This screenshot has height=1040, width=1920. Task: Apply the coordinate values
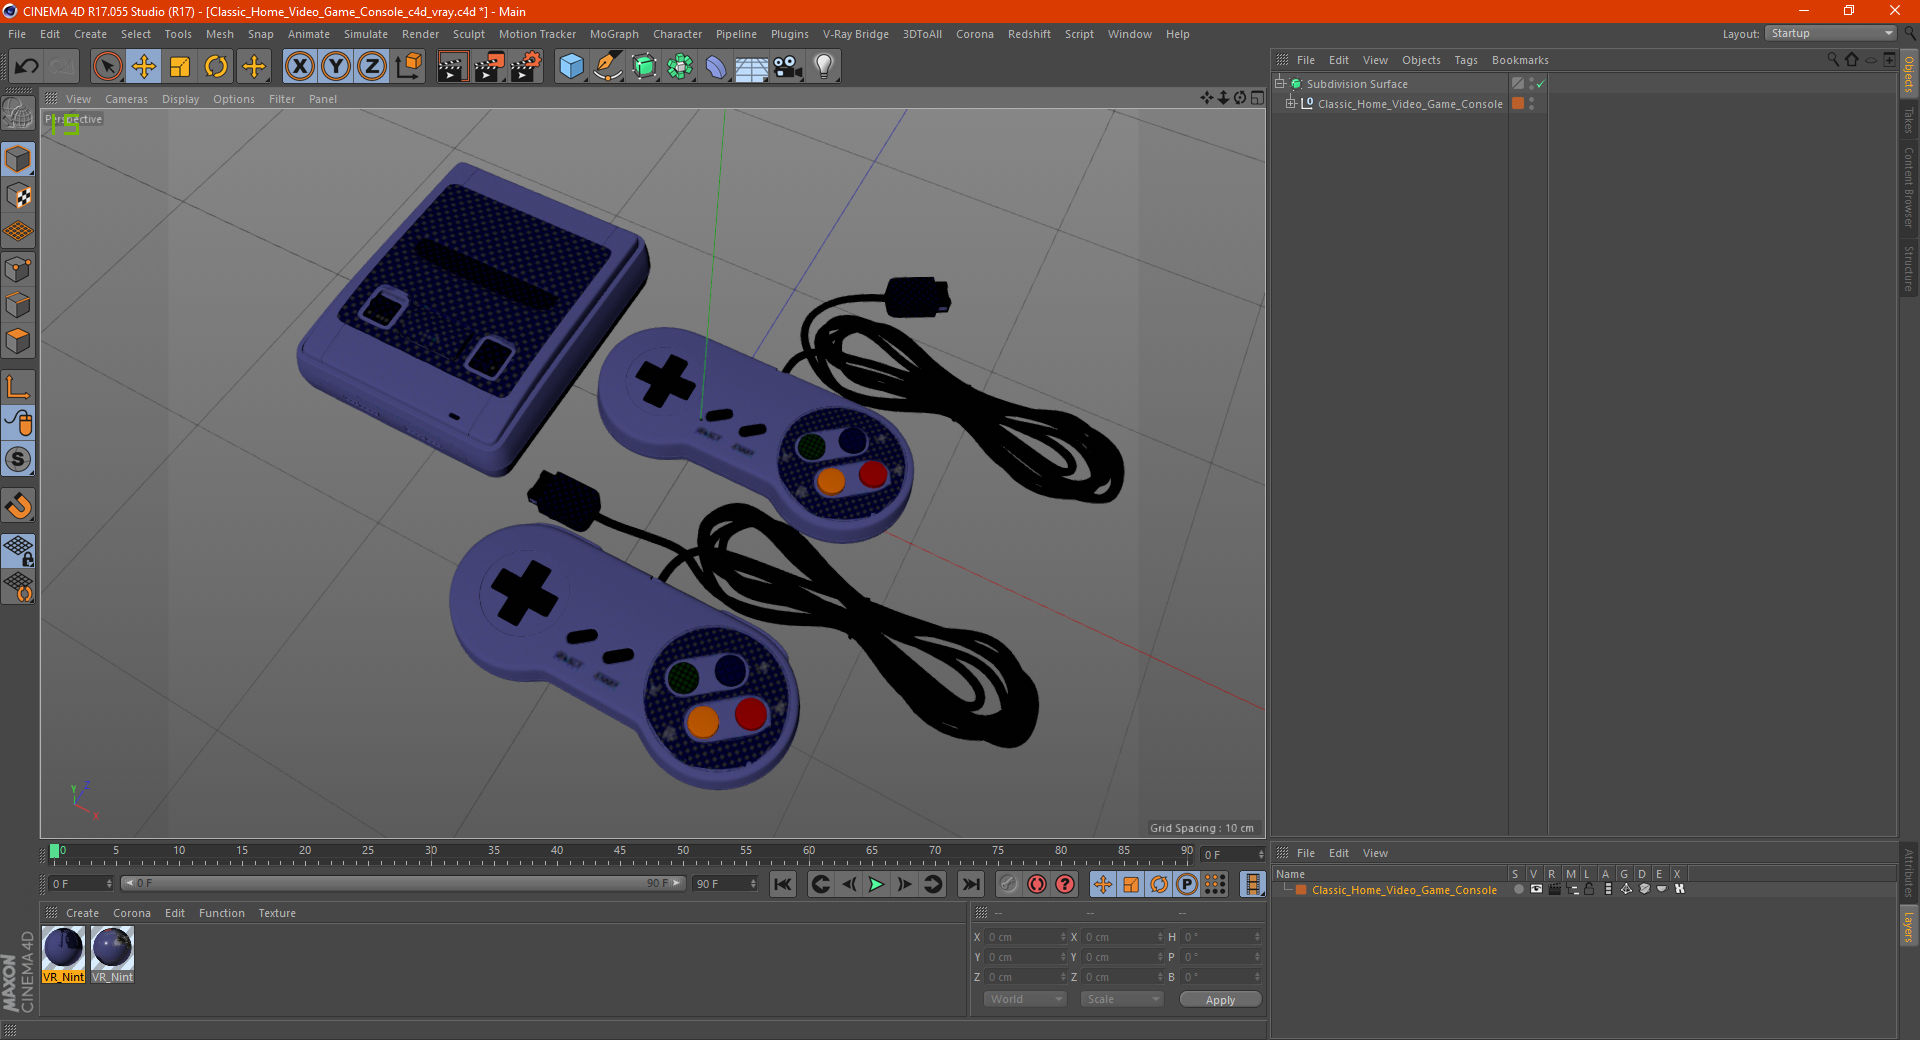click(x=1220, y=1000)
